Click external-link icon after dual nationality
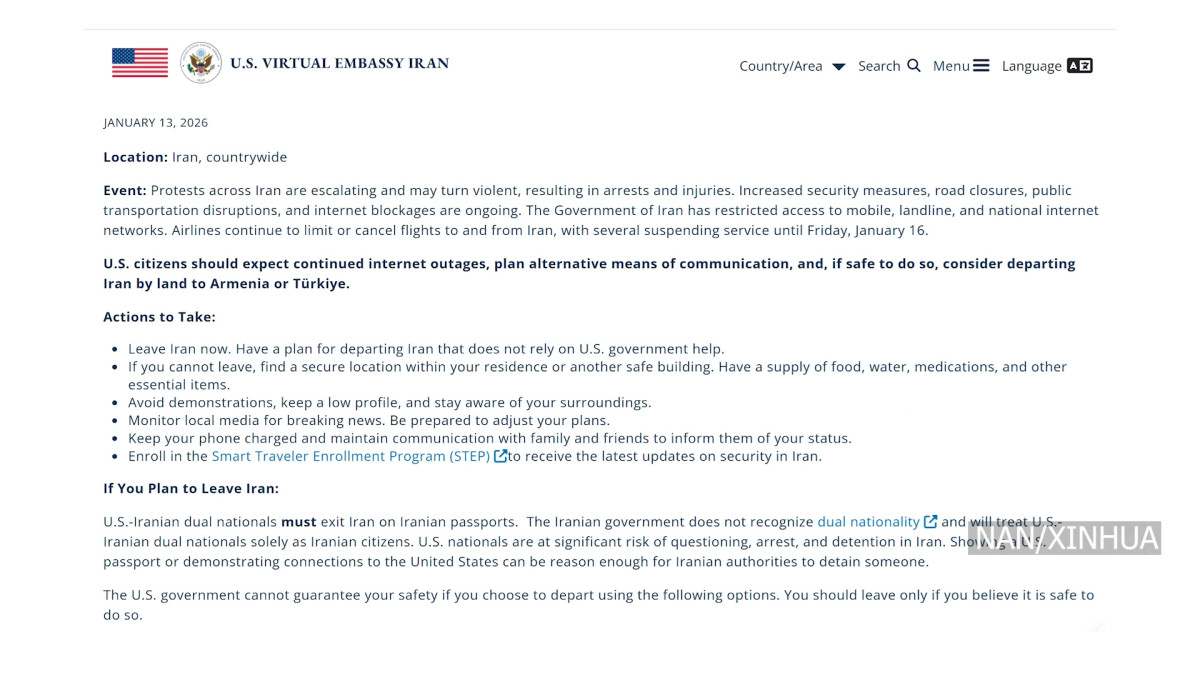The width and height of the screenshot is (1200, 675). pyautogui.click(x=931, y=522)
